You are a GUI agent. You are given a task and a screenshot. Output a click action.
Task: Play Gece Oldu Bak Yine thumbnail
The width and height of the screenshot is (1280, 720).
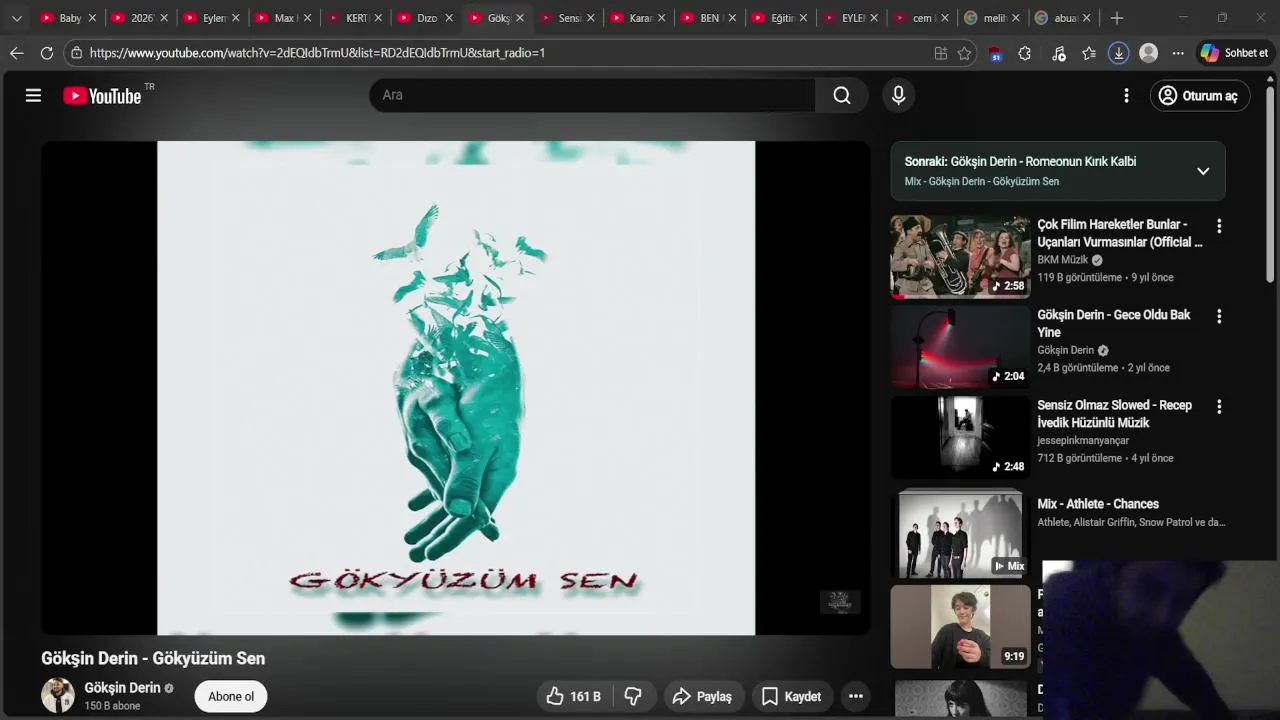pyautogui.click(x=960, y=347)
